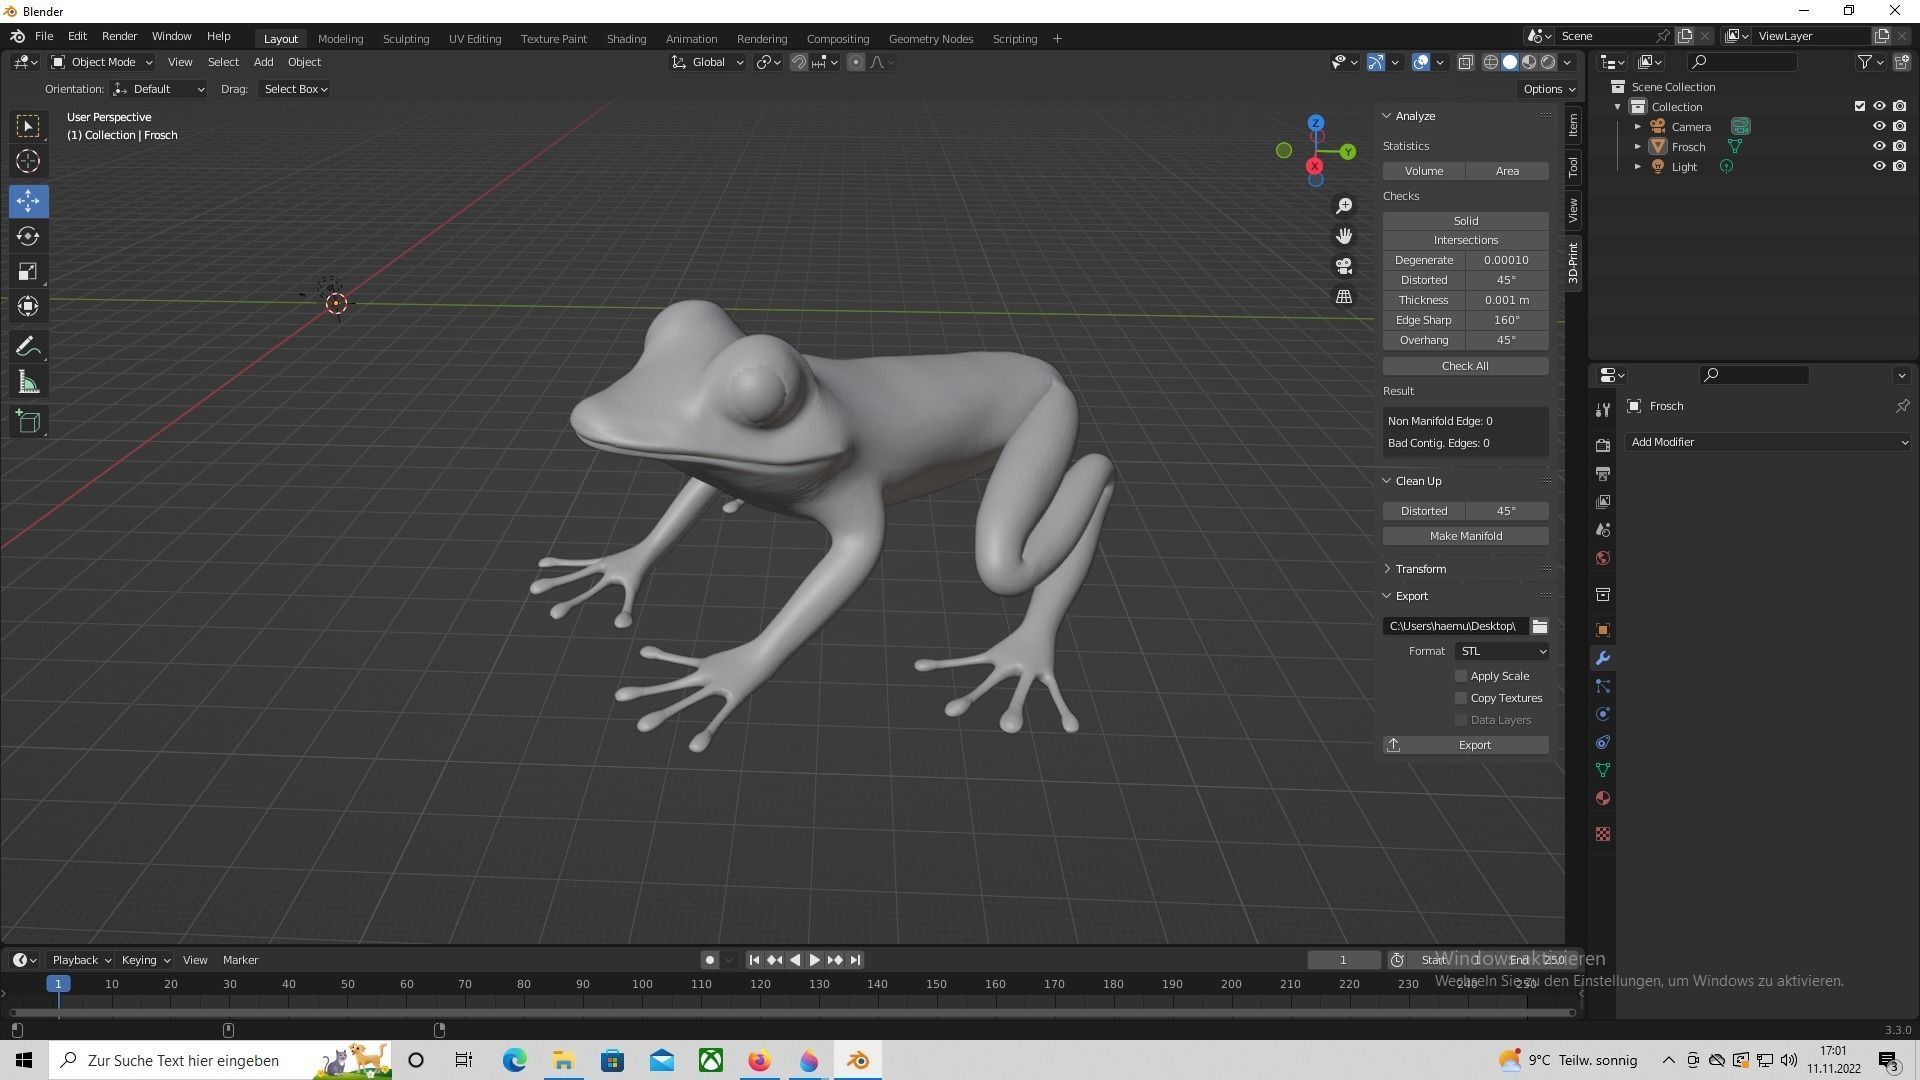Screen dimensions: 1920x1080
Task: Disable Frosch in renders camera icon
Action: (1899, 147)
